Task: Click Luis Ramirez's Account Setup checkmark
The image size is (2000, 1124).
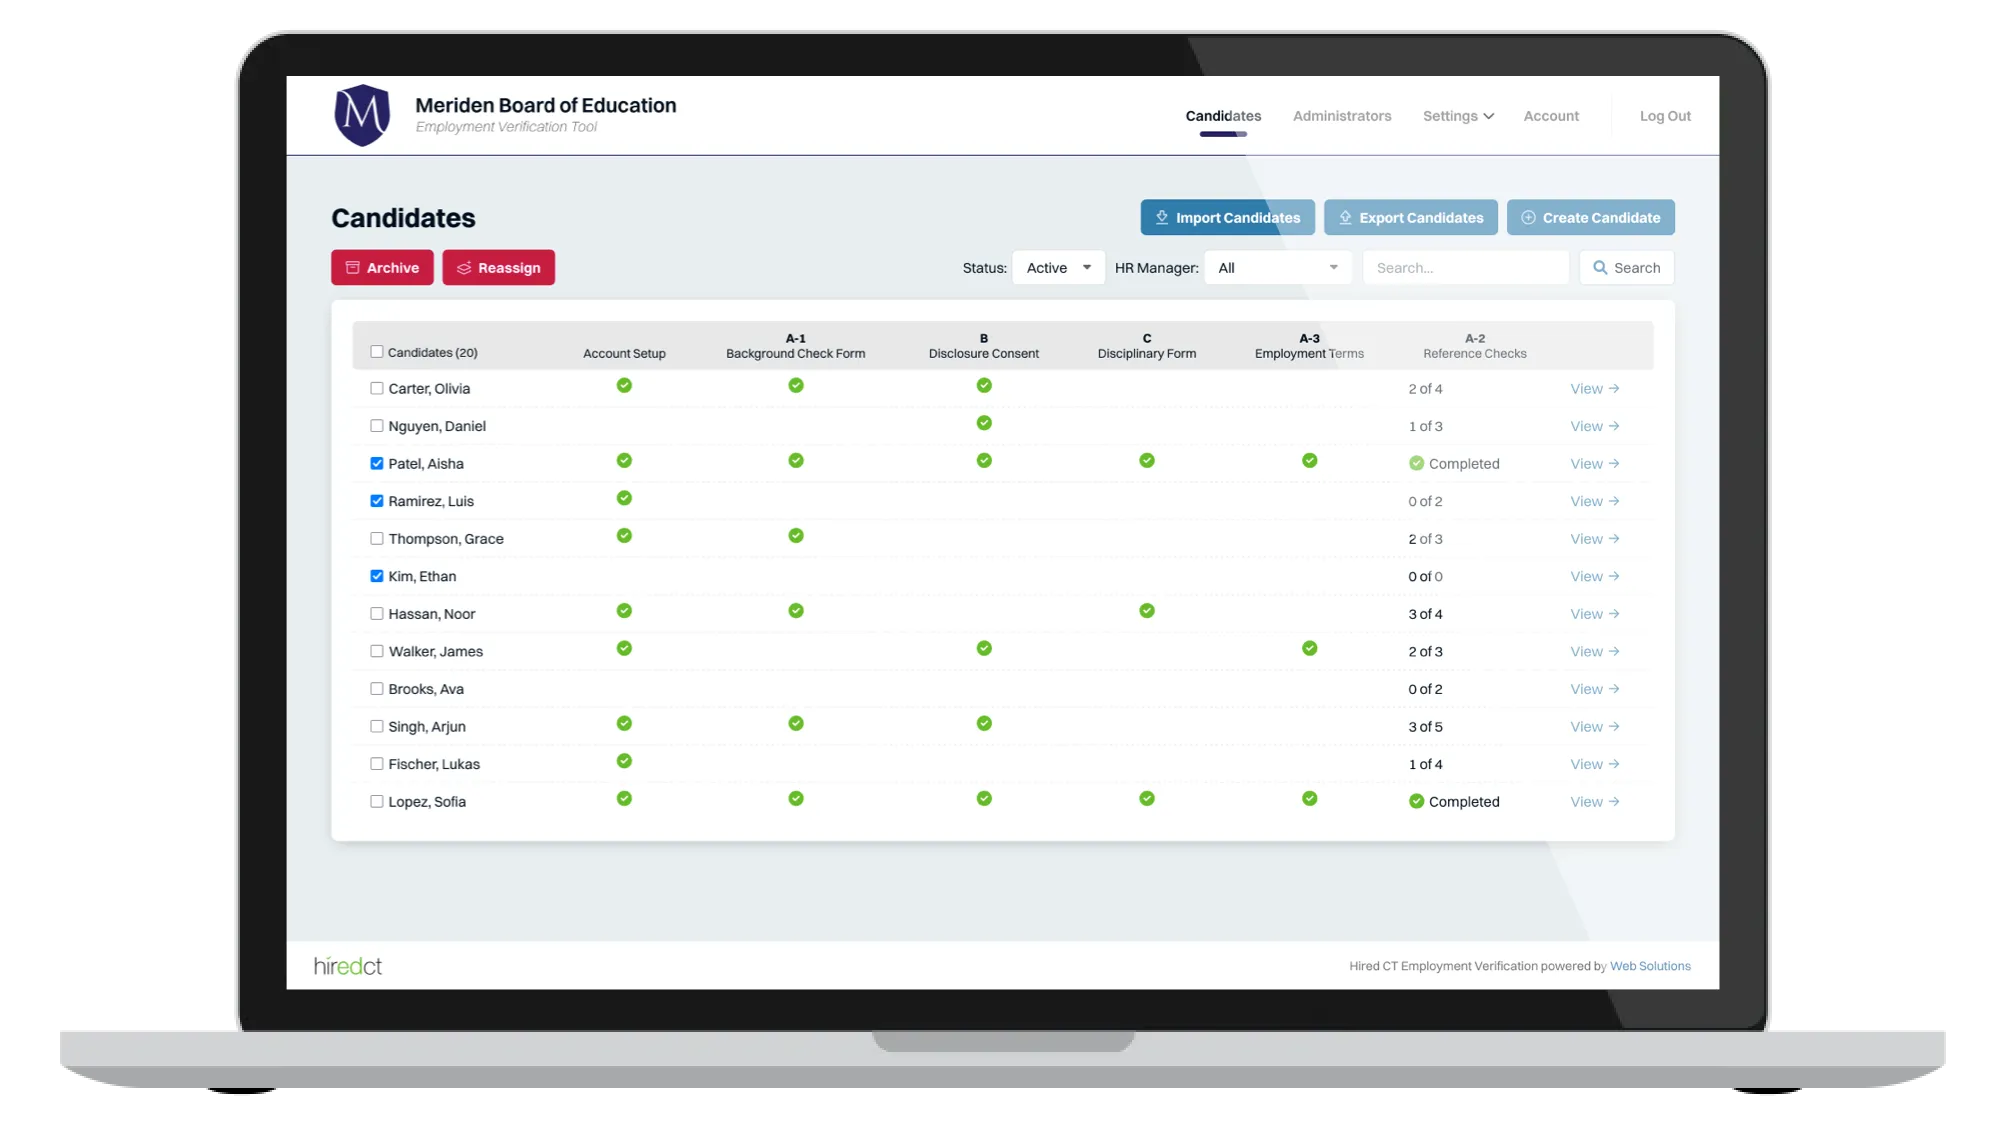Action: [624, 498]
